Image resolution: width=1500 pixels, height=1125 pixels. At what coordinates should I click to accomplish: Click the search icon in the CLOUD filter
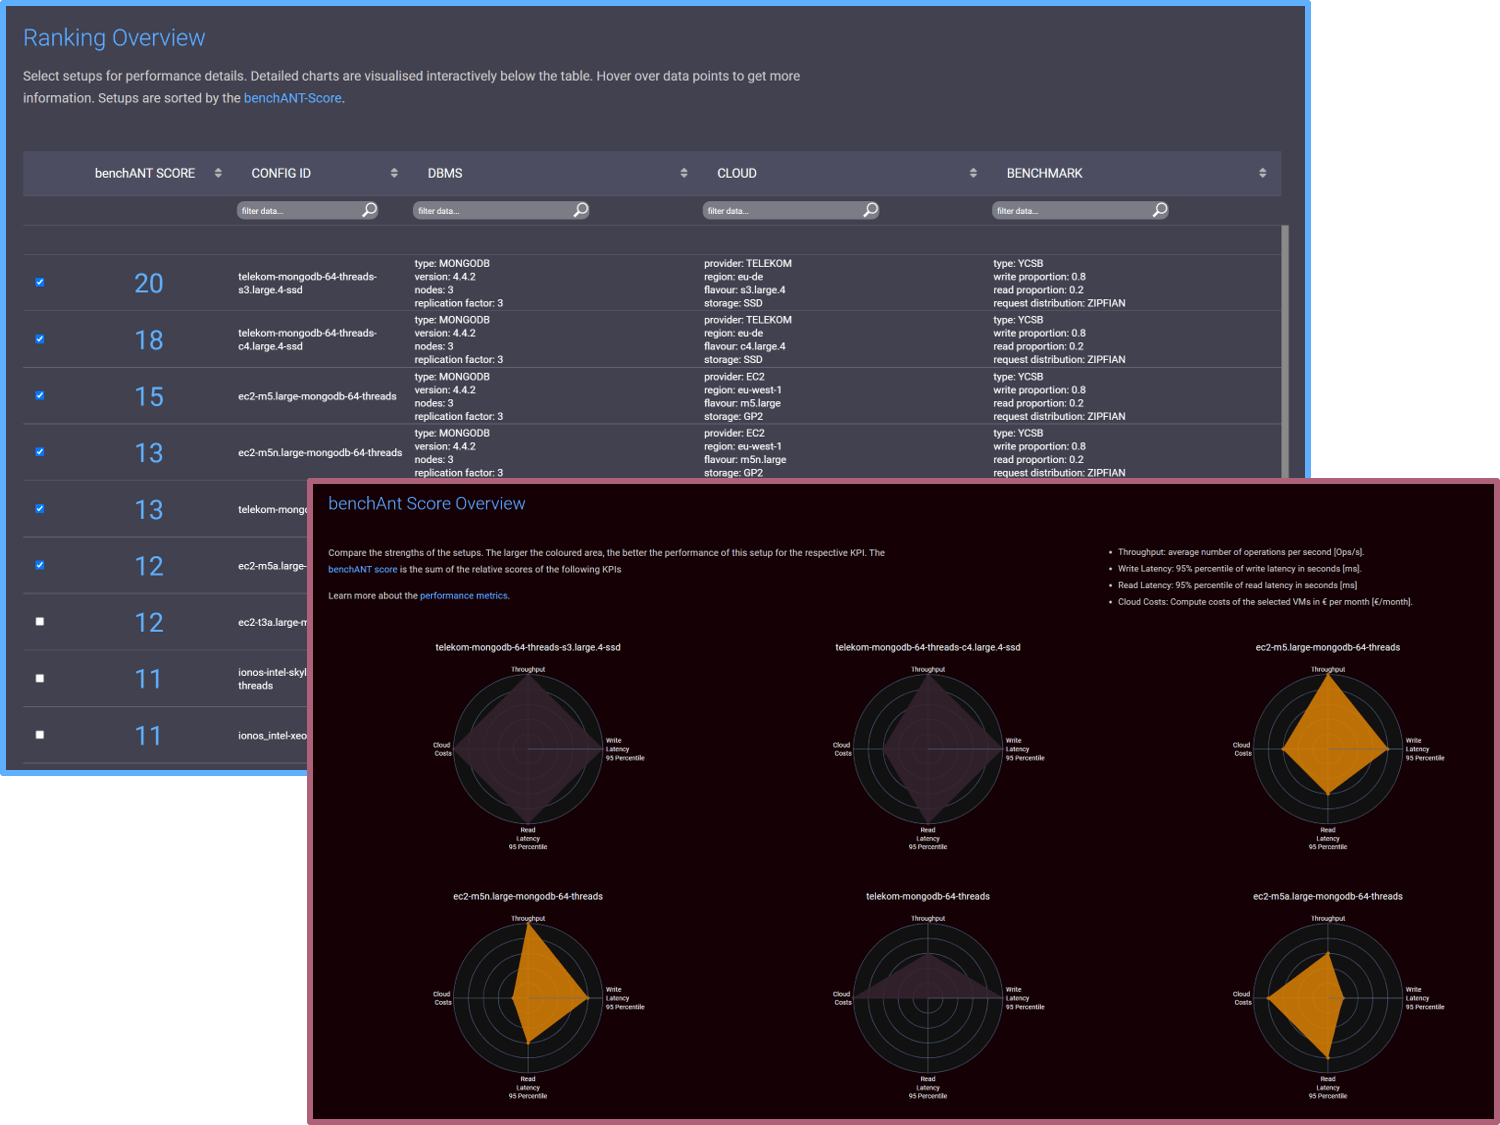click(870, 209)
